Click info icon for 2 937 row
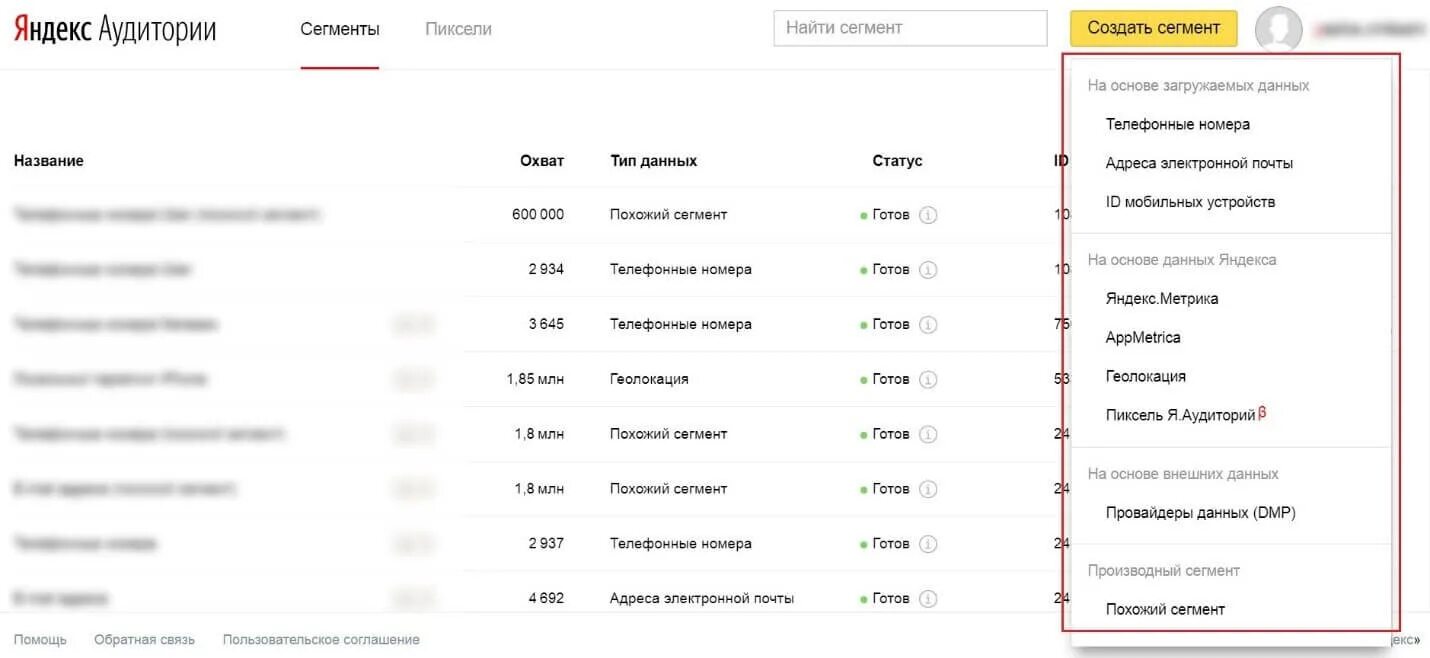This screenshot has width=1430, height=658. point(928,544)
